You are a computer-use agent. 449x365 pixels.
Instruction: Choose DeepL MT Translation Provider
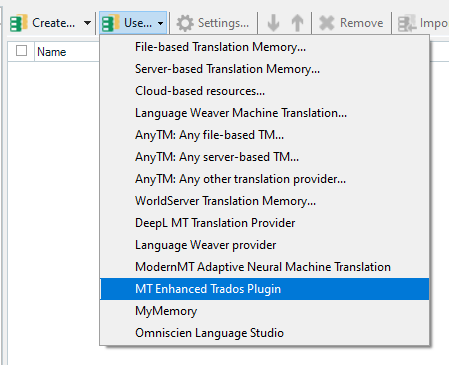click(265, 223)
